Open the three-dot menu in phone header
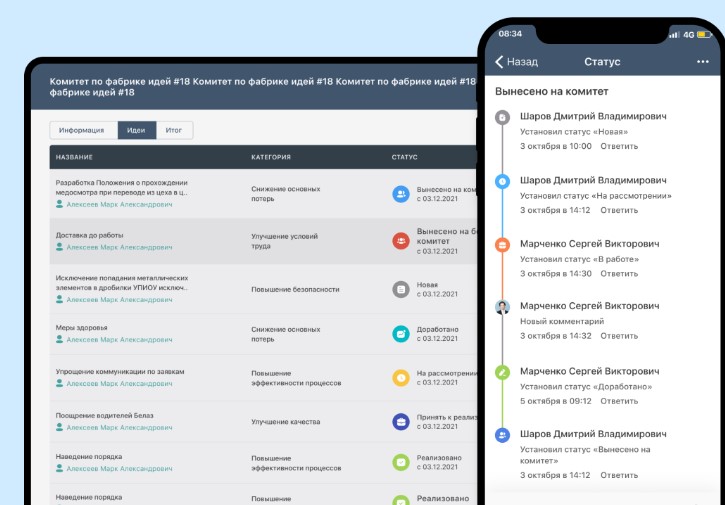Image resolution: width=725 pixels, height=505 pixels. tap(702, 62)
